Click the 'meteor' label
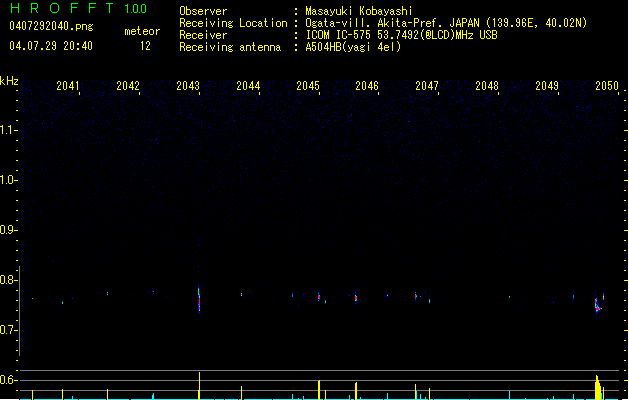This screenshot has width=629, height=400. point(142,31)
